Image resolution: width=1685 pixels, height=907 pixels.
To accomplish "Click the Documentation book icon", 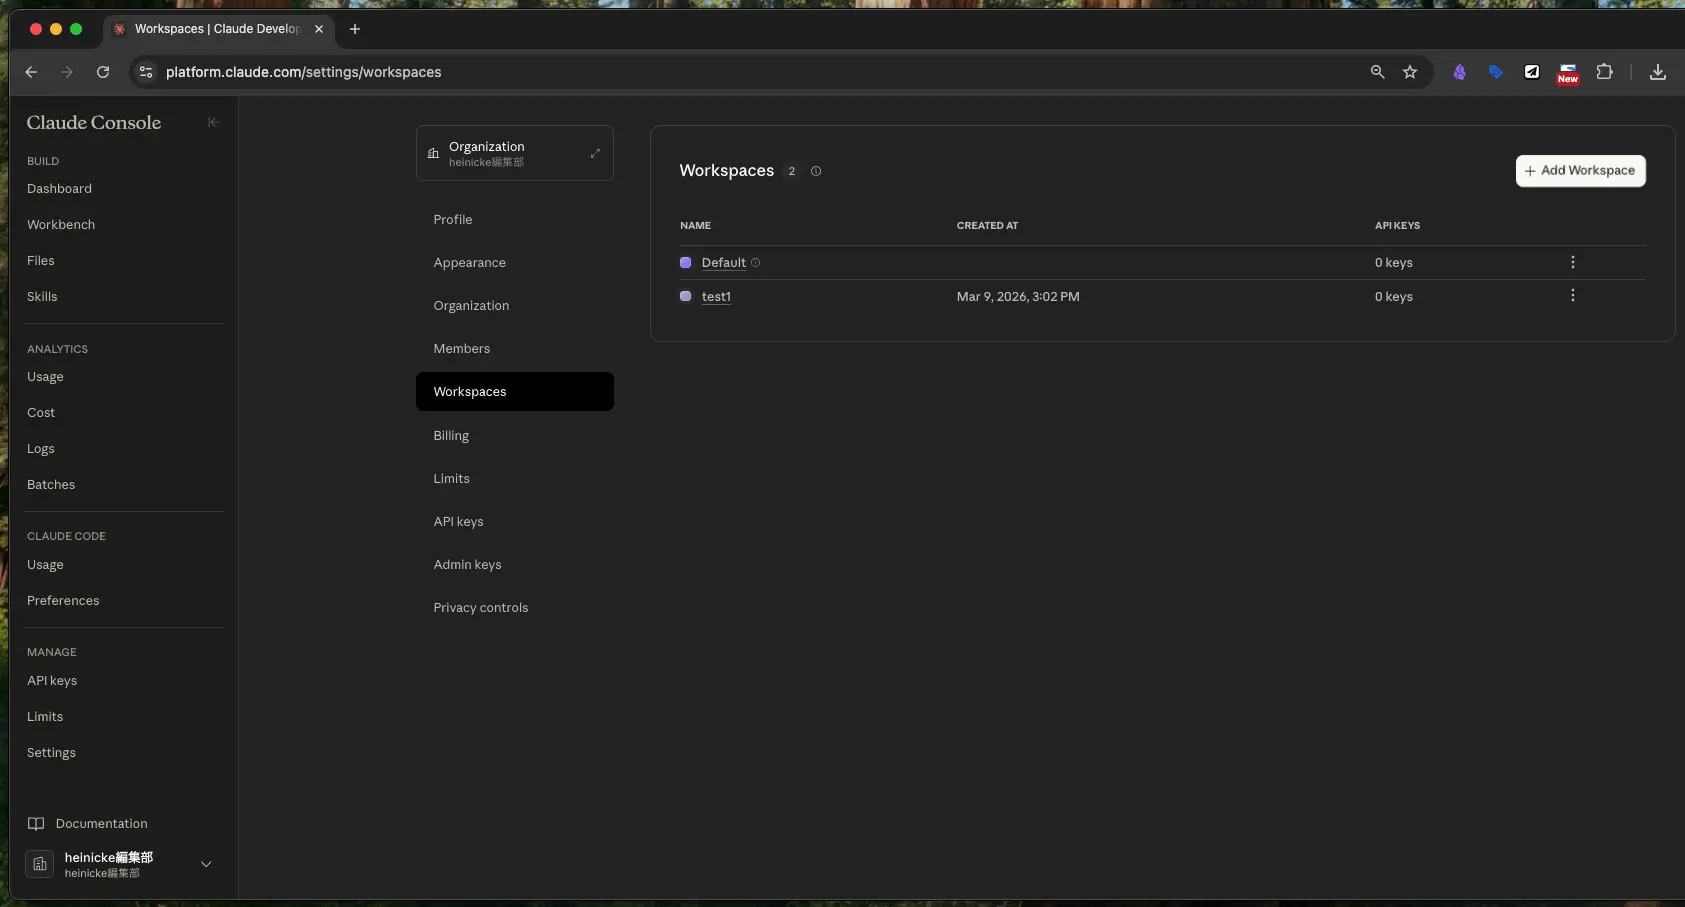I will coord(36,824).
